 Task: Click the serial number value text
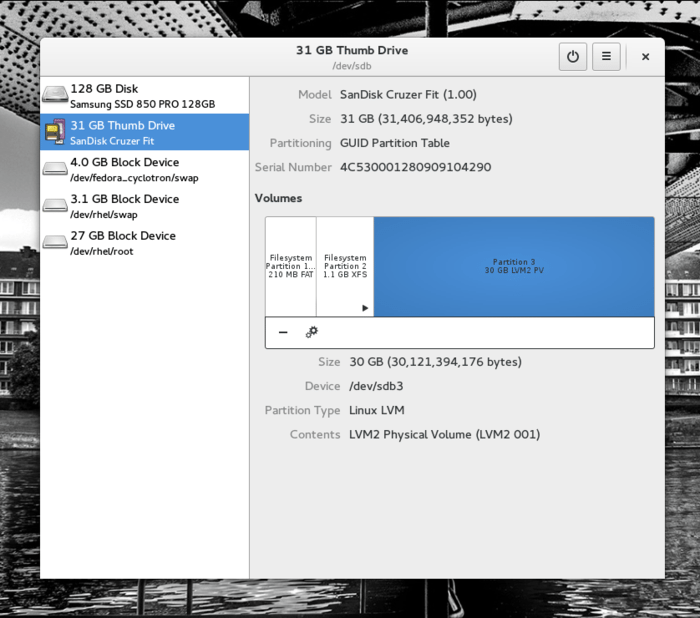415,167
